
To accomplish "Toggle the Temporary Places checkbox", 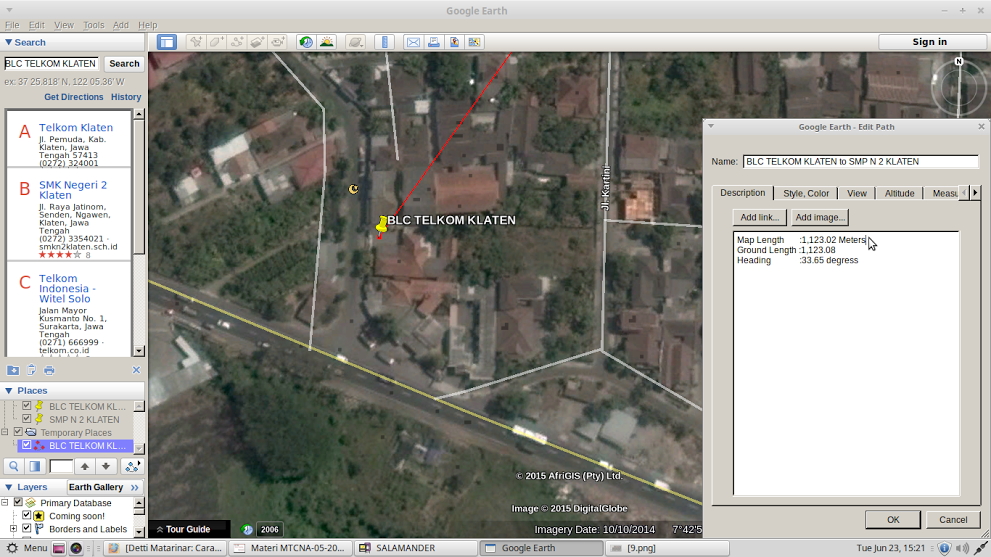I will point(18,432).
